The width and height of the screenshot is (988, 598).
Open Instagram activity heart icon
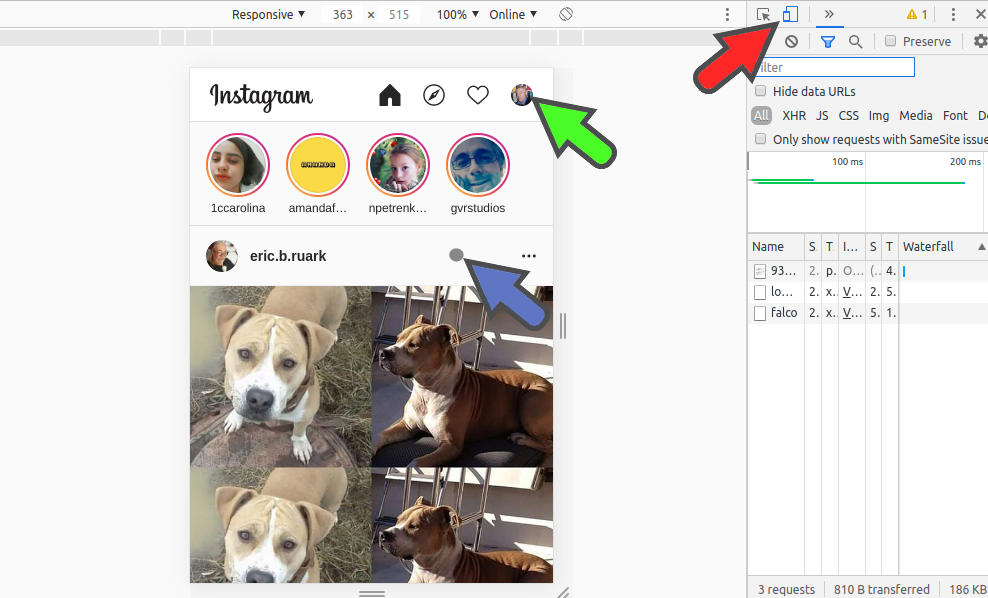click(478, 95)
